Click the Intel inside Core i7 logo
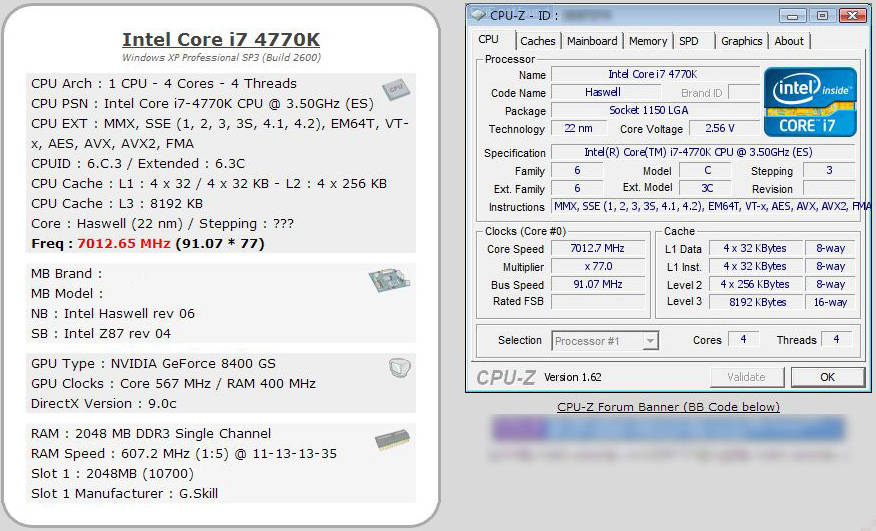 coord(810,102)
